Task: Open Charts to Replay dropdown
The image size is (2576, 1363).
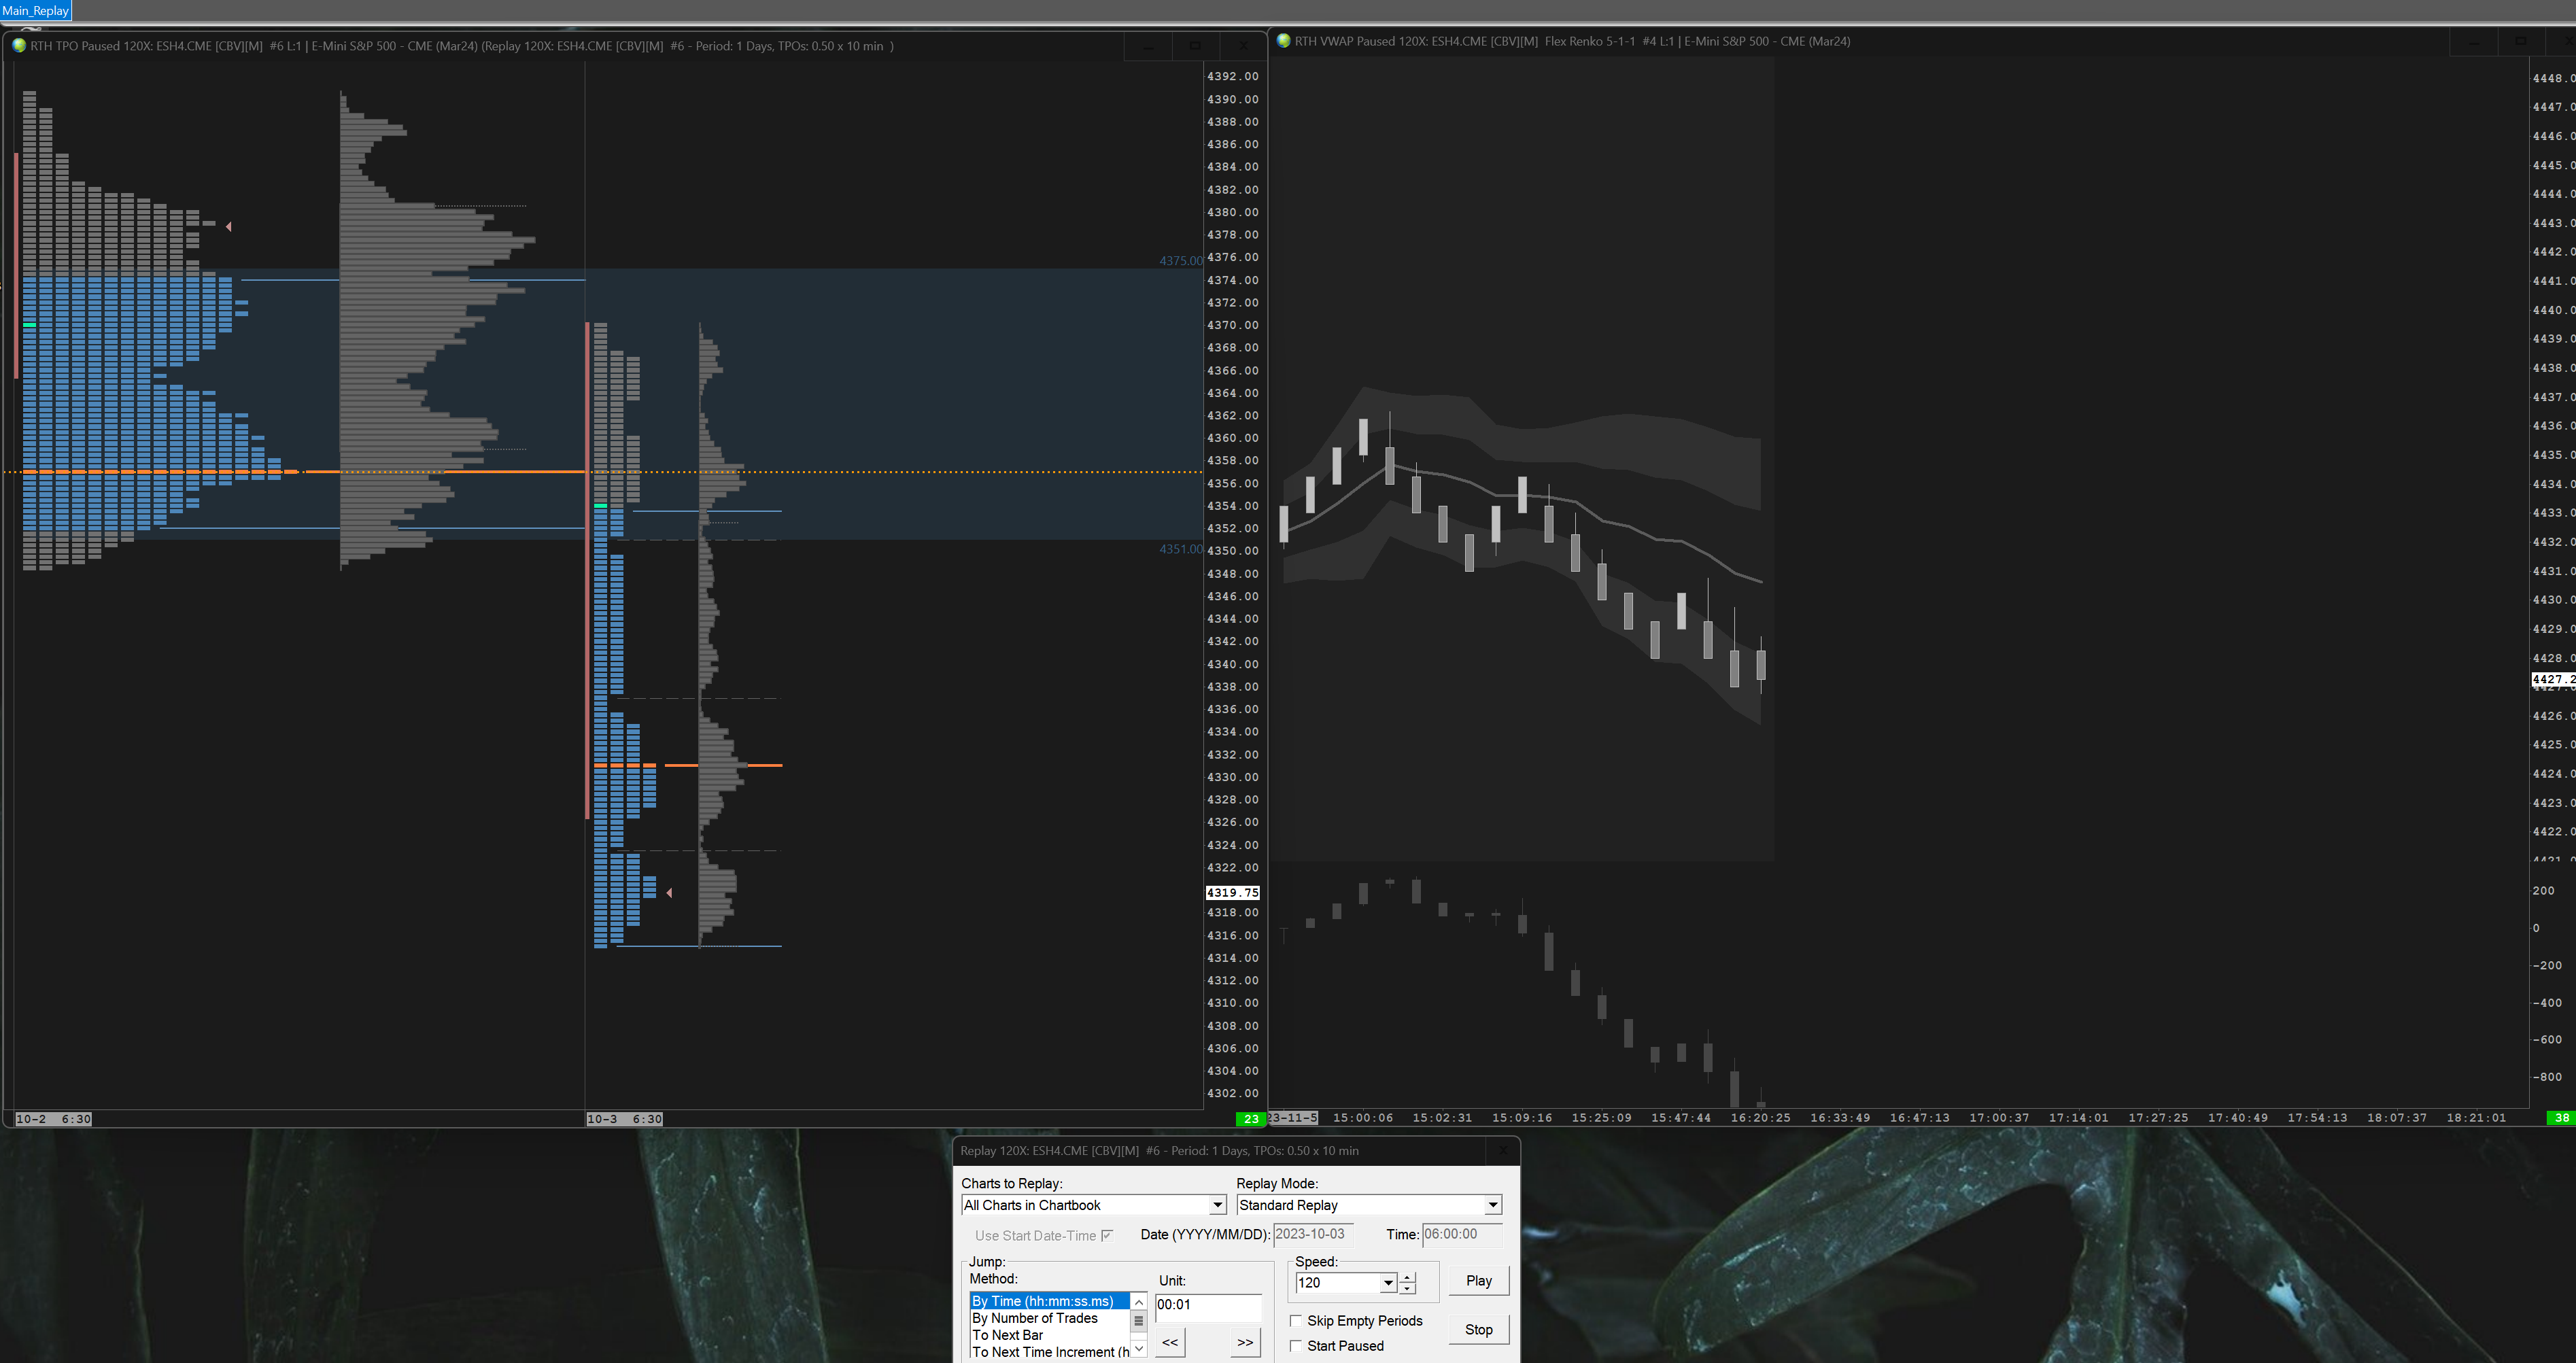Action: click(x=1217, y=1205)
